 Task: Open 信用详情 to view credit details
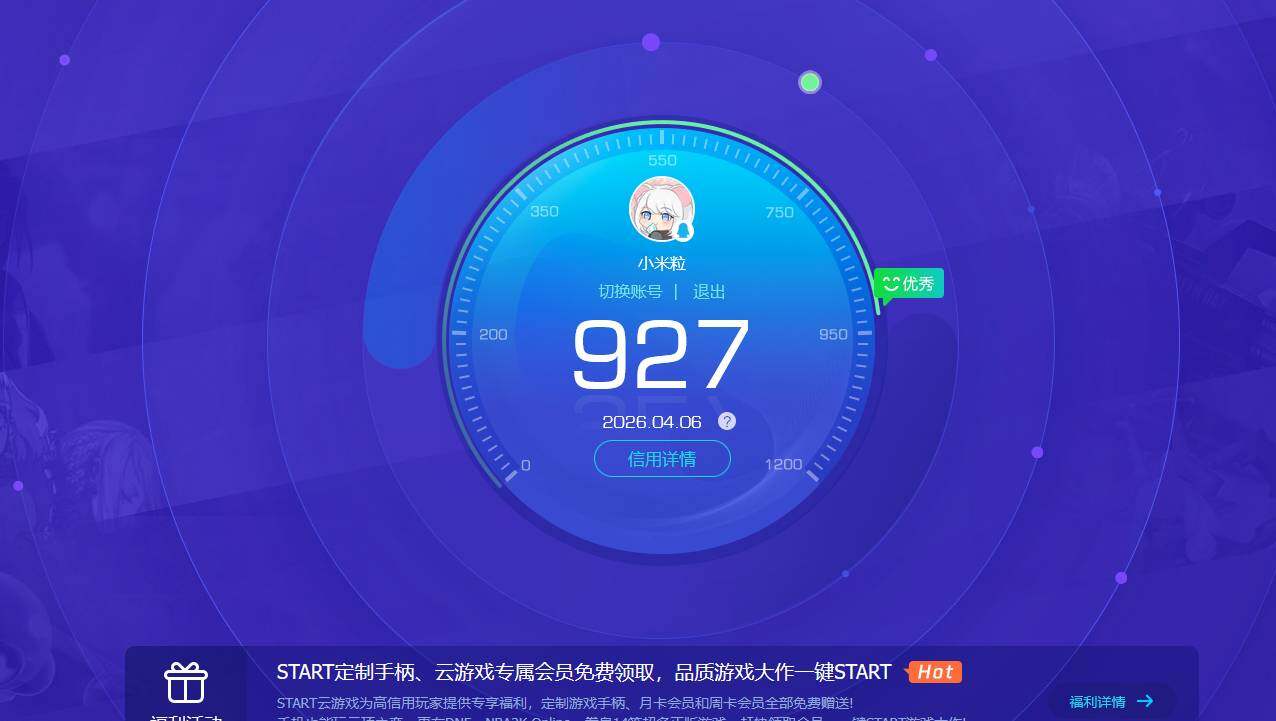(x=662, y=458)
